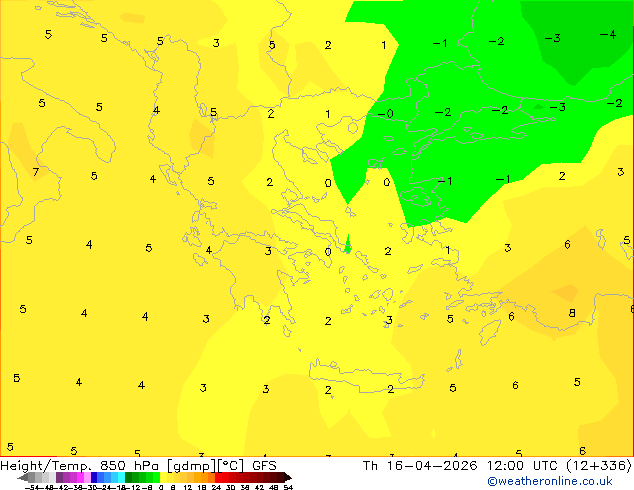Open the weatheronline.co.uk copyright link
Screen dimensions: 634x490
click(549, 481)
